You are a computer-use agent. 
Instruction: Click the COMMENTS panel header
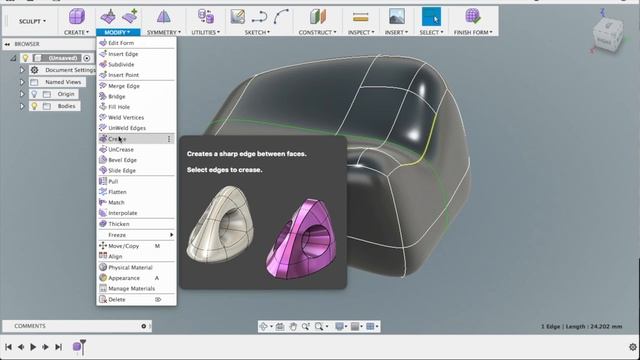coord(30,326)
